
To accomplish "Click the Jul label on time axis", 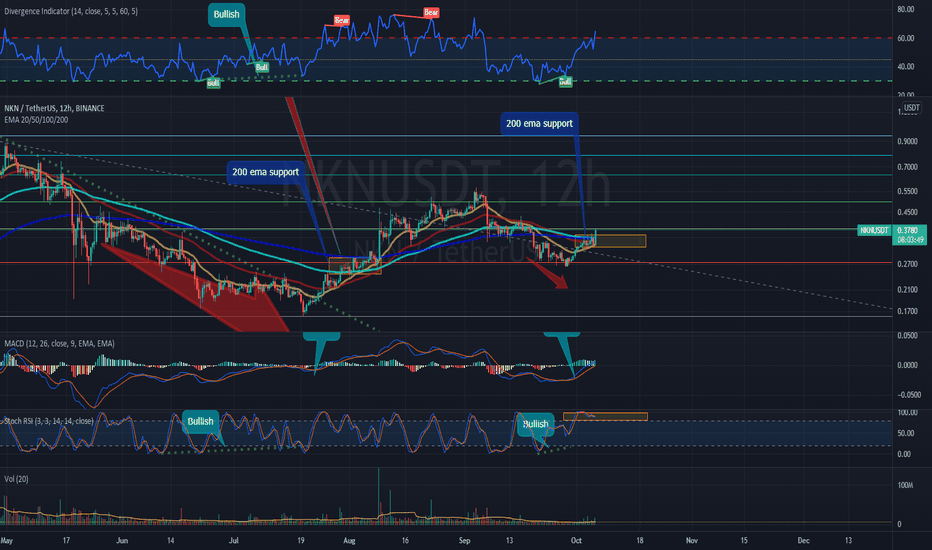I will pyautogui.click(x=234, y=540).
